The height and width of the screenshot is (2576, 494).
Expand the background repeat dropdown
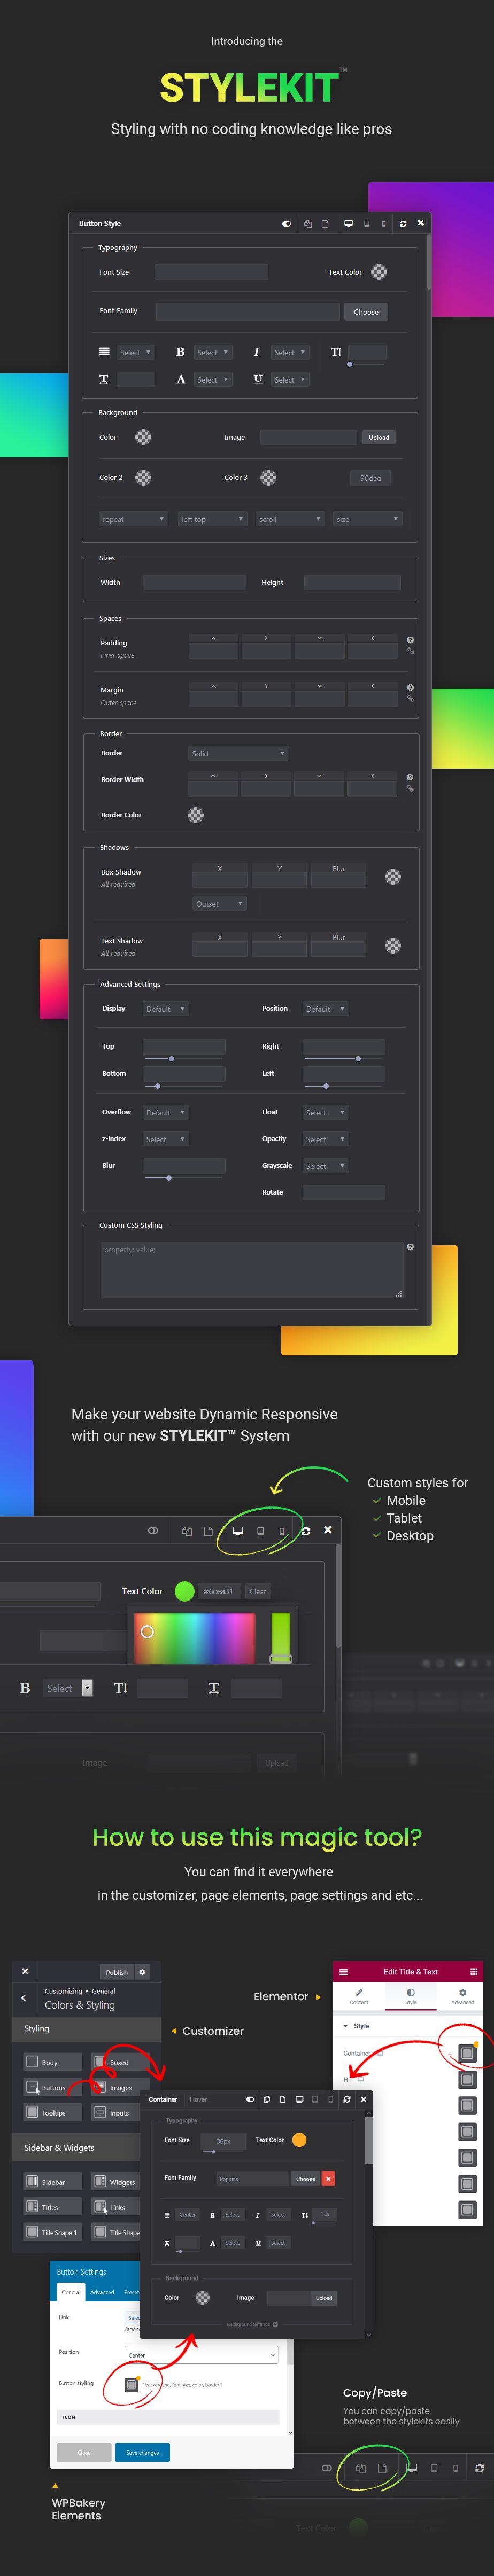(133, 519)
